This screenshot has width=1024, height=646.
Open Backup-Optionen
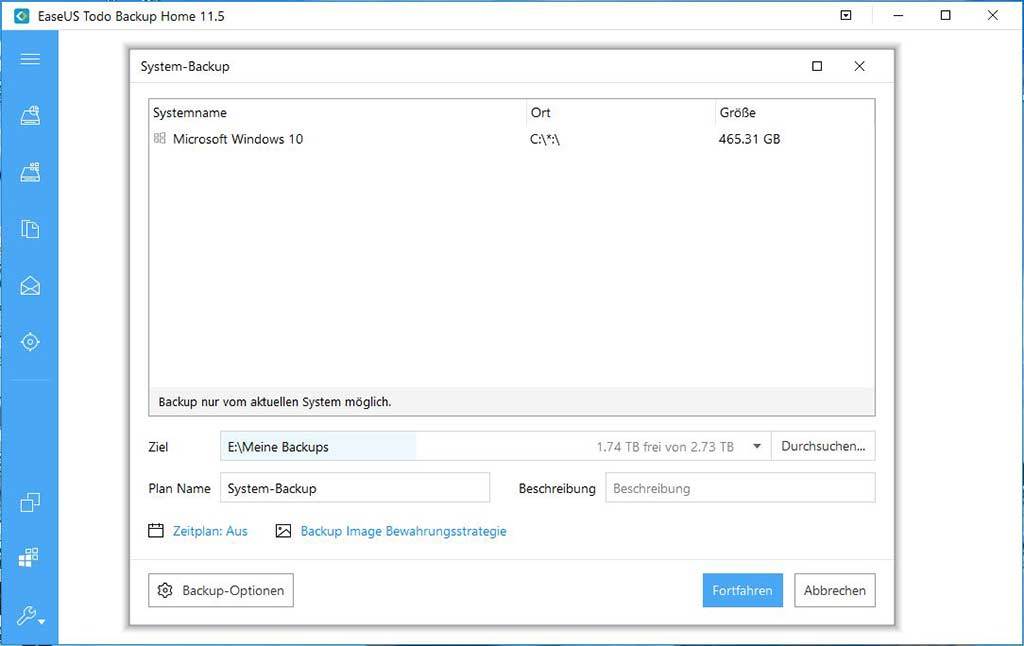[x=221, y=590]
